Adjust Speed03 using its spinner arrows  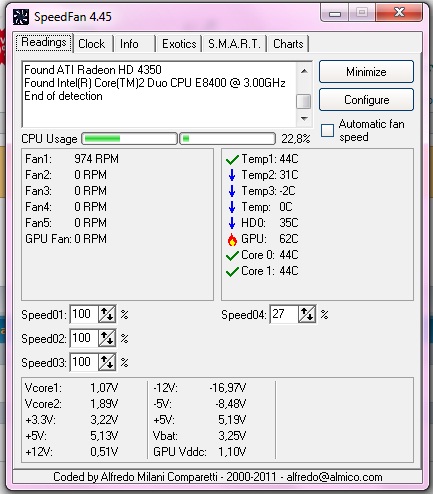[x=107, y=362]
